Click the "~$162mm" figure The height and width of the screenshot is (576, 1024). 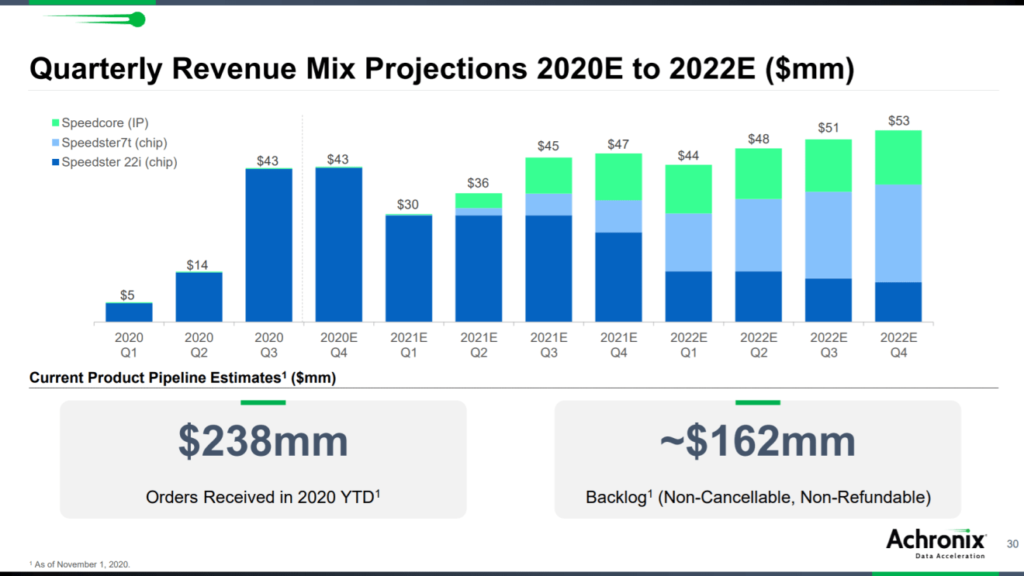[x=758, y=441]
